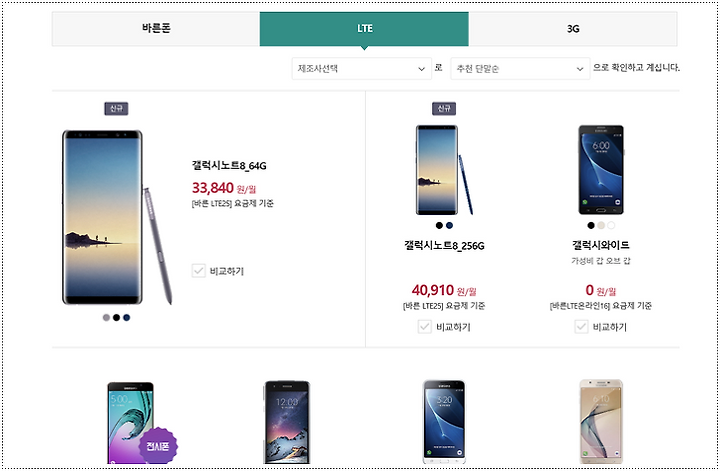This screenshot has height=471, width=720.
Task: Click the purple 전시폰 badge
Action: (x=158, y=446)
